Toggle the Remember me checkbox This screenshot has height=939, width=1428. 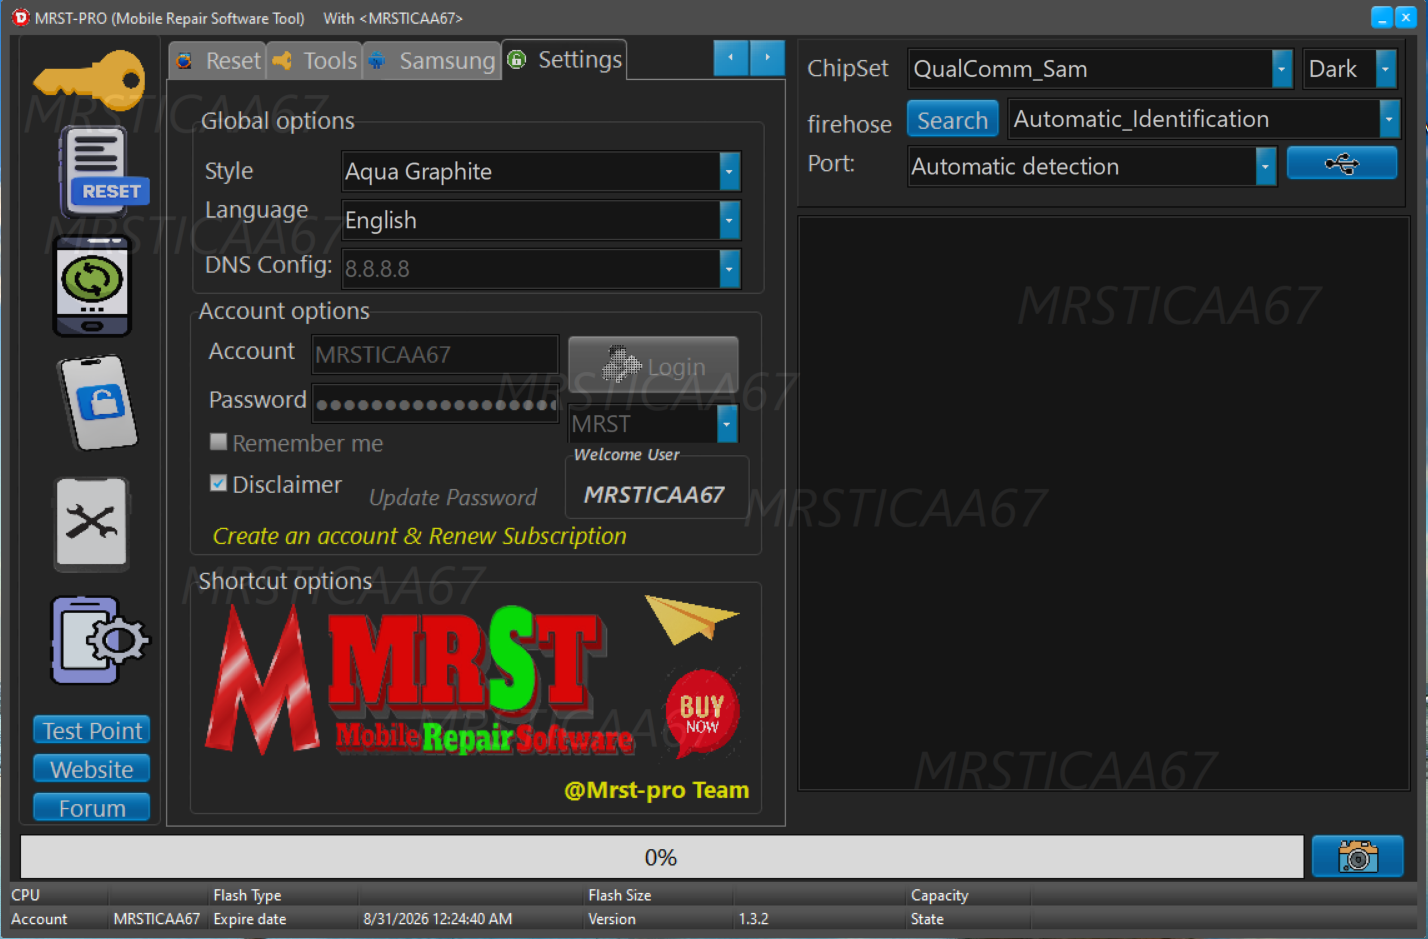(218, 442)
